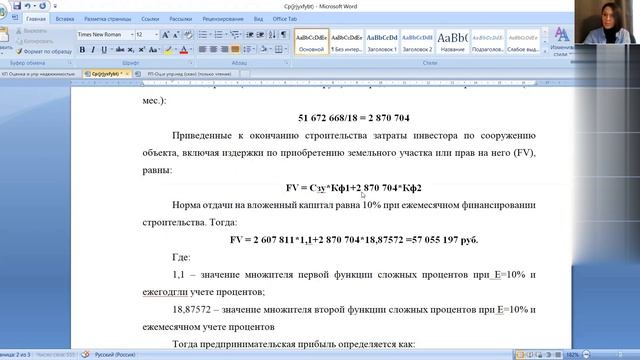Expand the font size 12 dropdown arrow
Viewport: 640px width, 360px height.
(156, 35)
